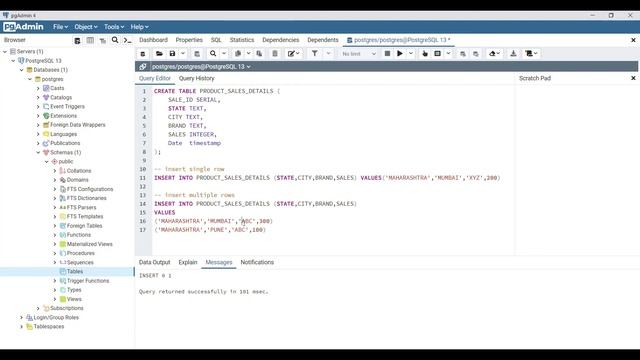Image resolution: width=640 pixels, height=360 pixels.
Task: Switch to the Statistics tab
Action: point(242,40)
